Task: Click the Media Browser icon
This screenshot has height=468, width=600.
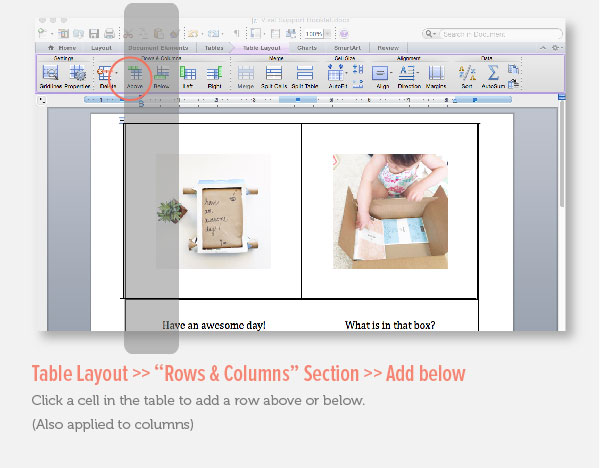Action: coord(291,34)
